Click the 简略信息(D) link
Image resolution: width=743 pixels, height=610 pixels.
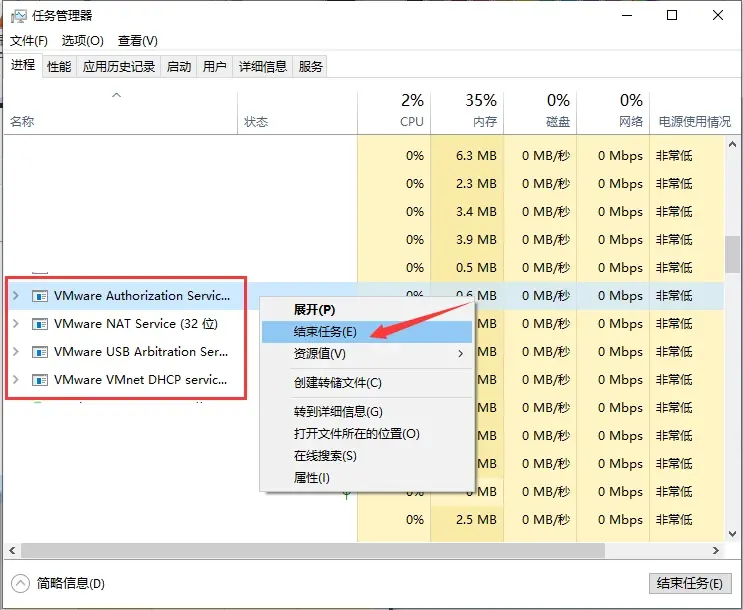click(71, 583)
